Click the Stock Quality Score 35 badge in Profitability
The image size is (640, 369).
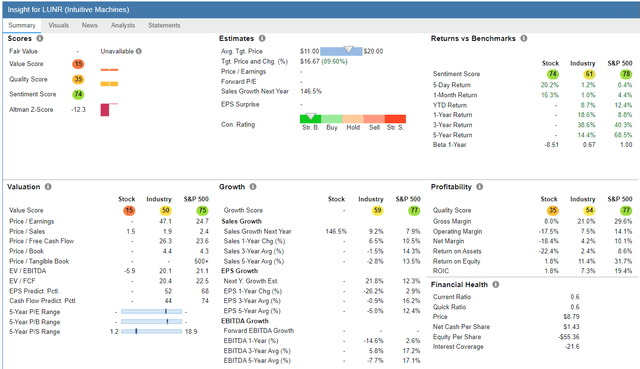[552, 210]
